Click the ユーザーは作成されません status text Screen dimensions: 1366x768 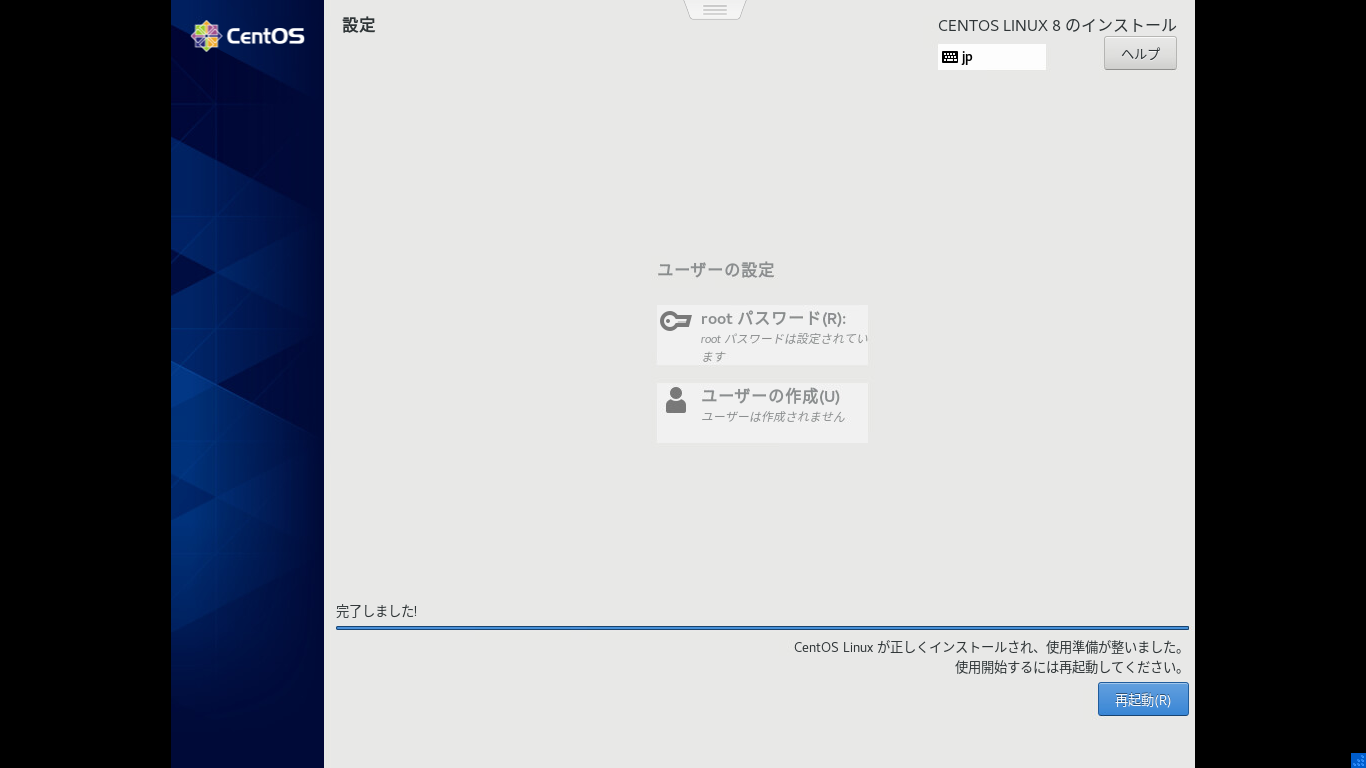coord(773,416)
